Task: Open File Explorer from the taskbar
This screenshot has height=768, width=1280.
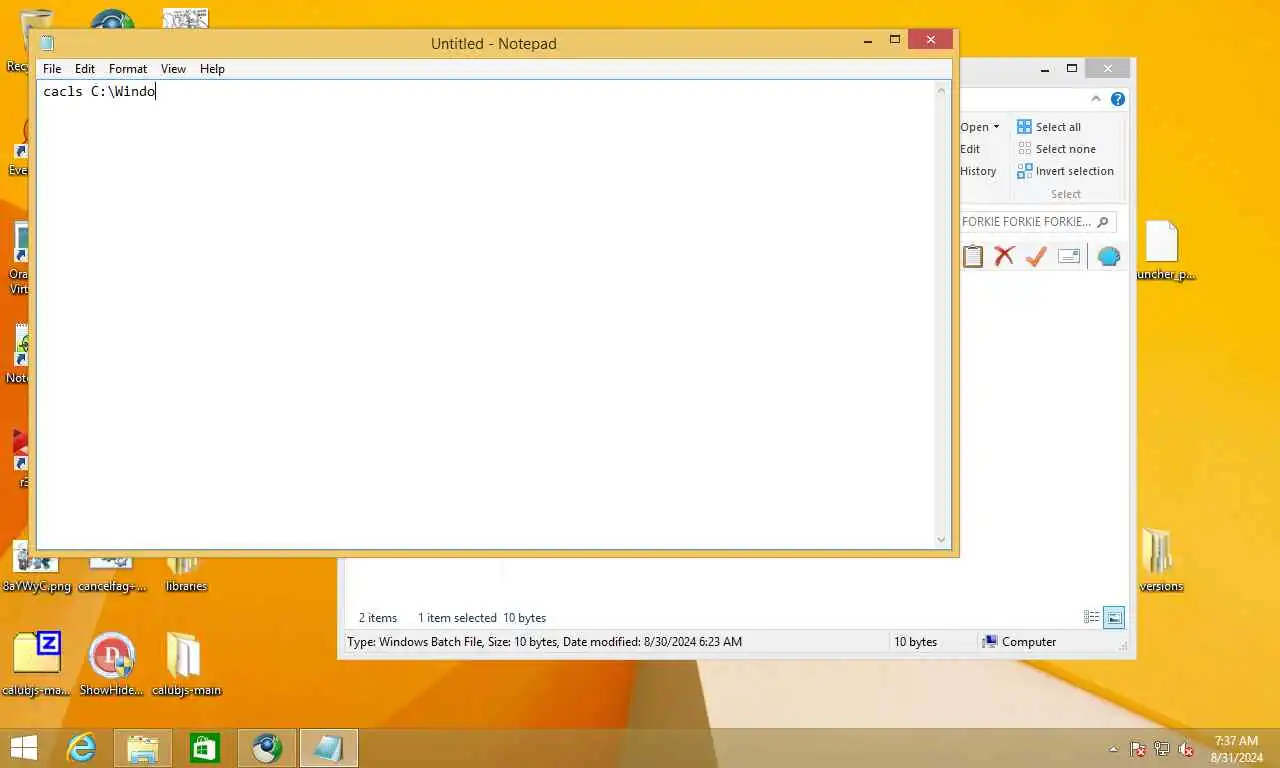Action: tap(143, 747)
